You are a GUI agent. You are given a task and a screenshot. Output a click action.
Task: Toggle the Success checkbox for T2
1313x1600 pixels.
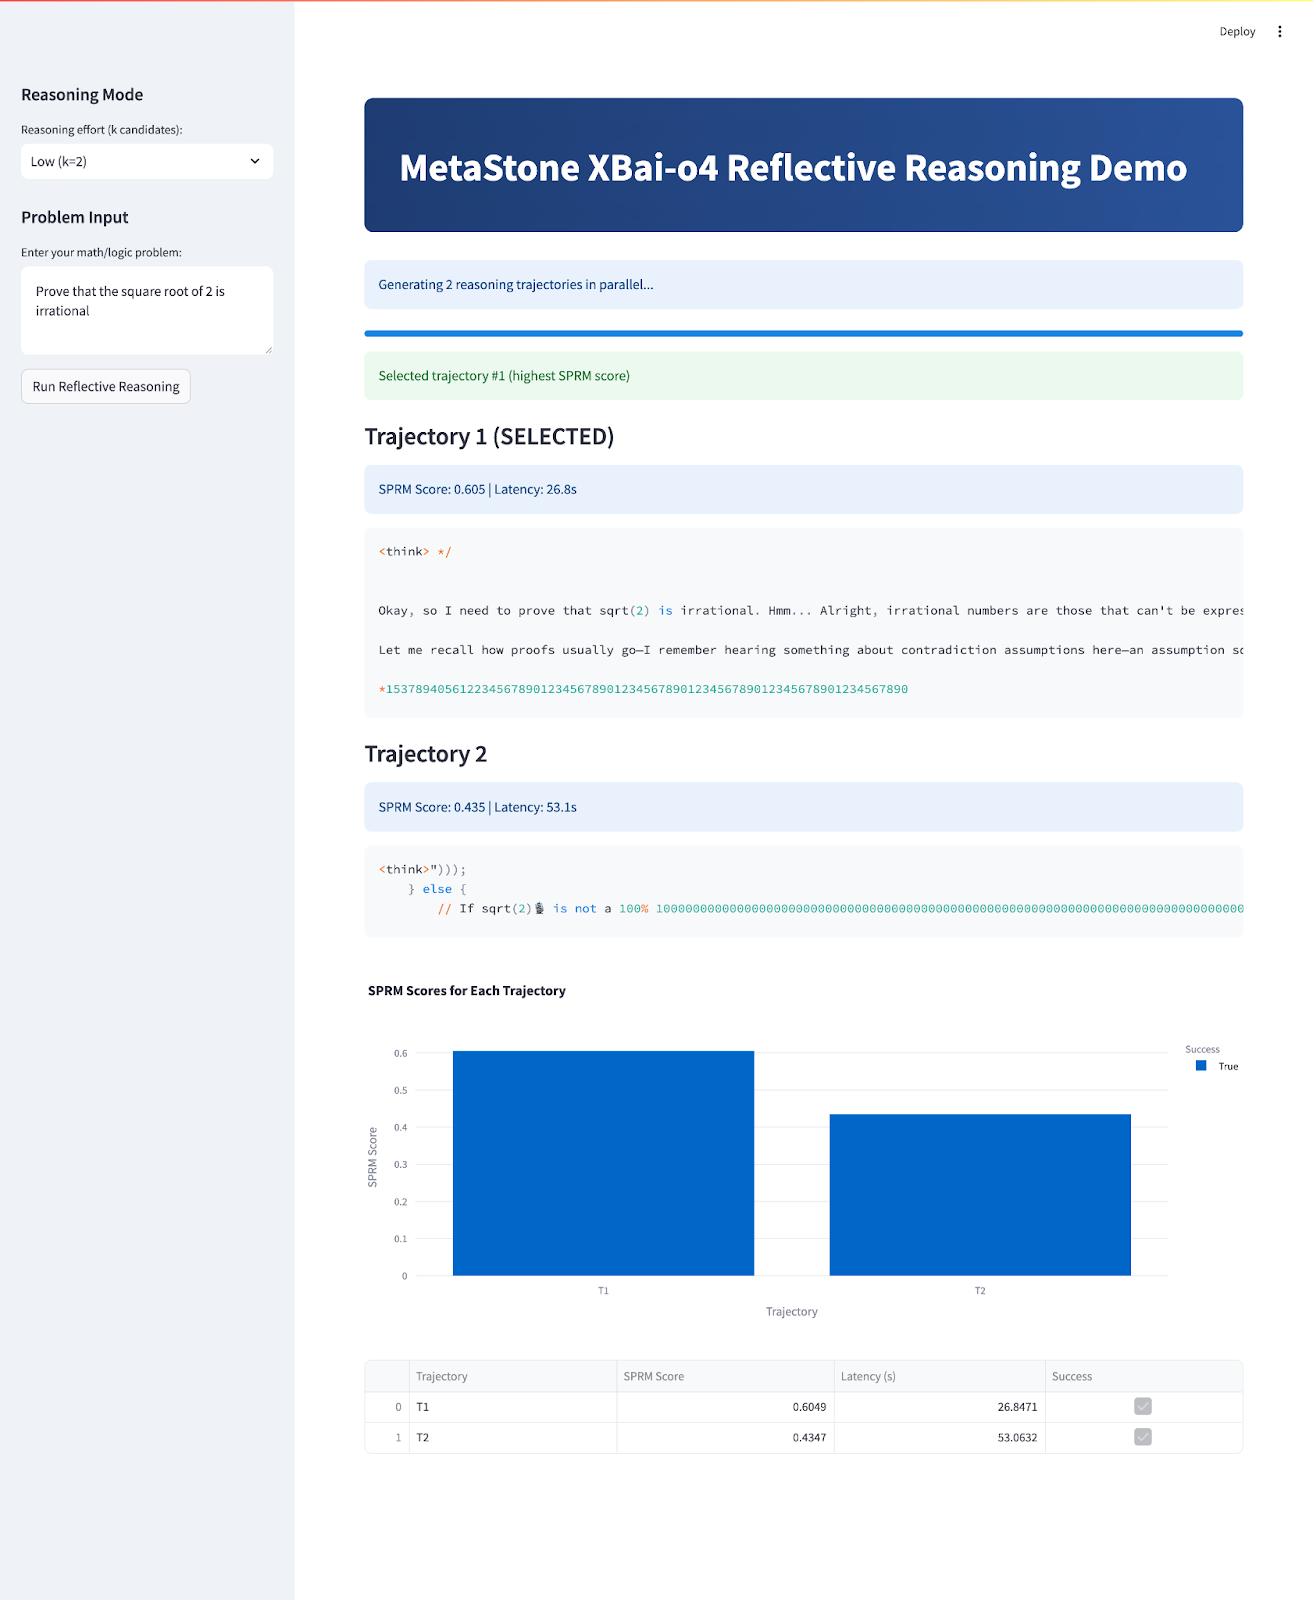[x=1143, y=1437]
